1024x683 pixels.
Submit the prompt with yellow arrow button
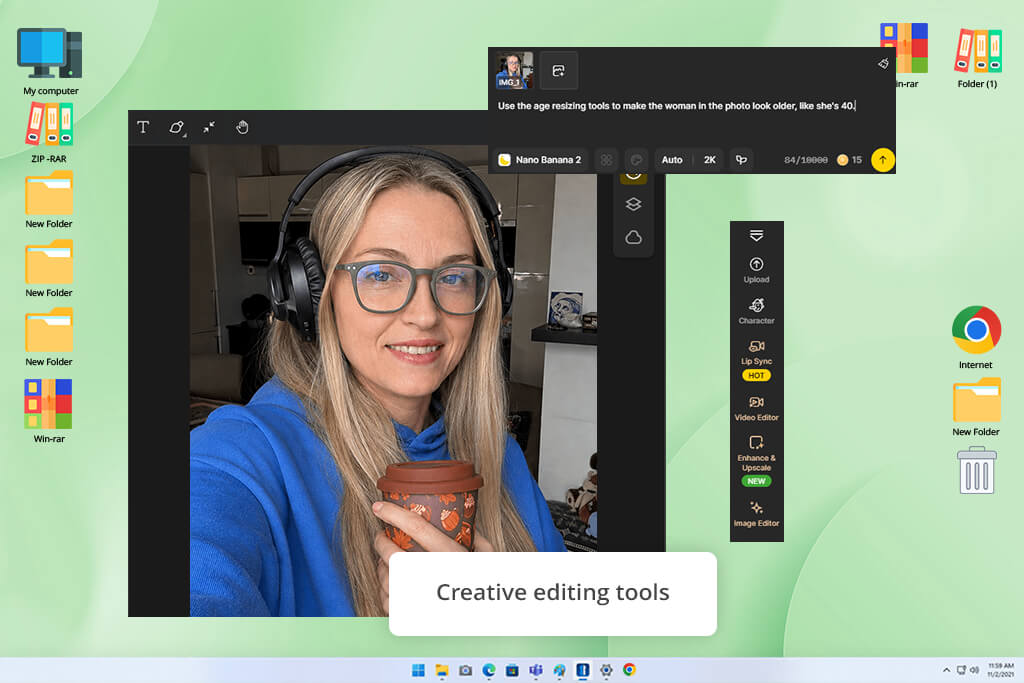(x=882, y=160)
